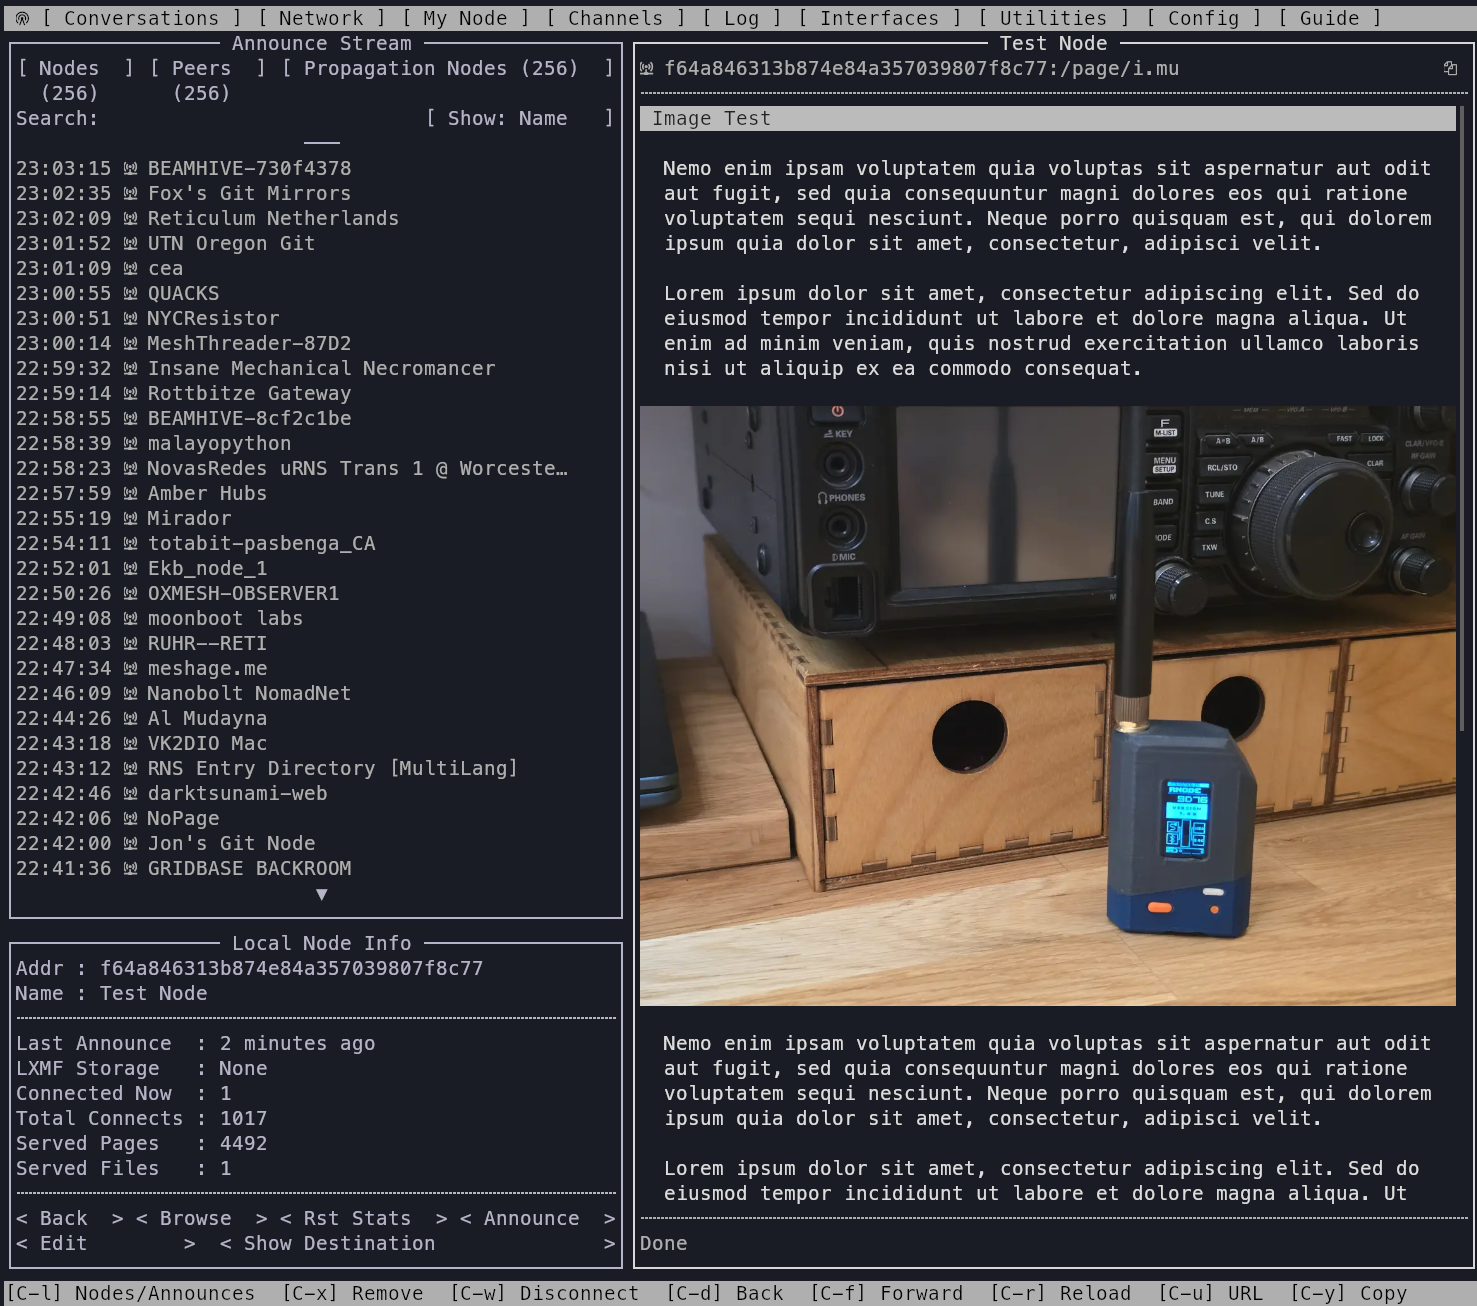Click the Show Destination button
Image resolution: width=1477 pixels, height=1306 pixels.
[417, 1243]
